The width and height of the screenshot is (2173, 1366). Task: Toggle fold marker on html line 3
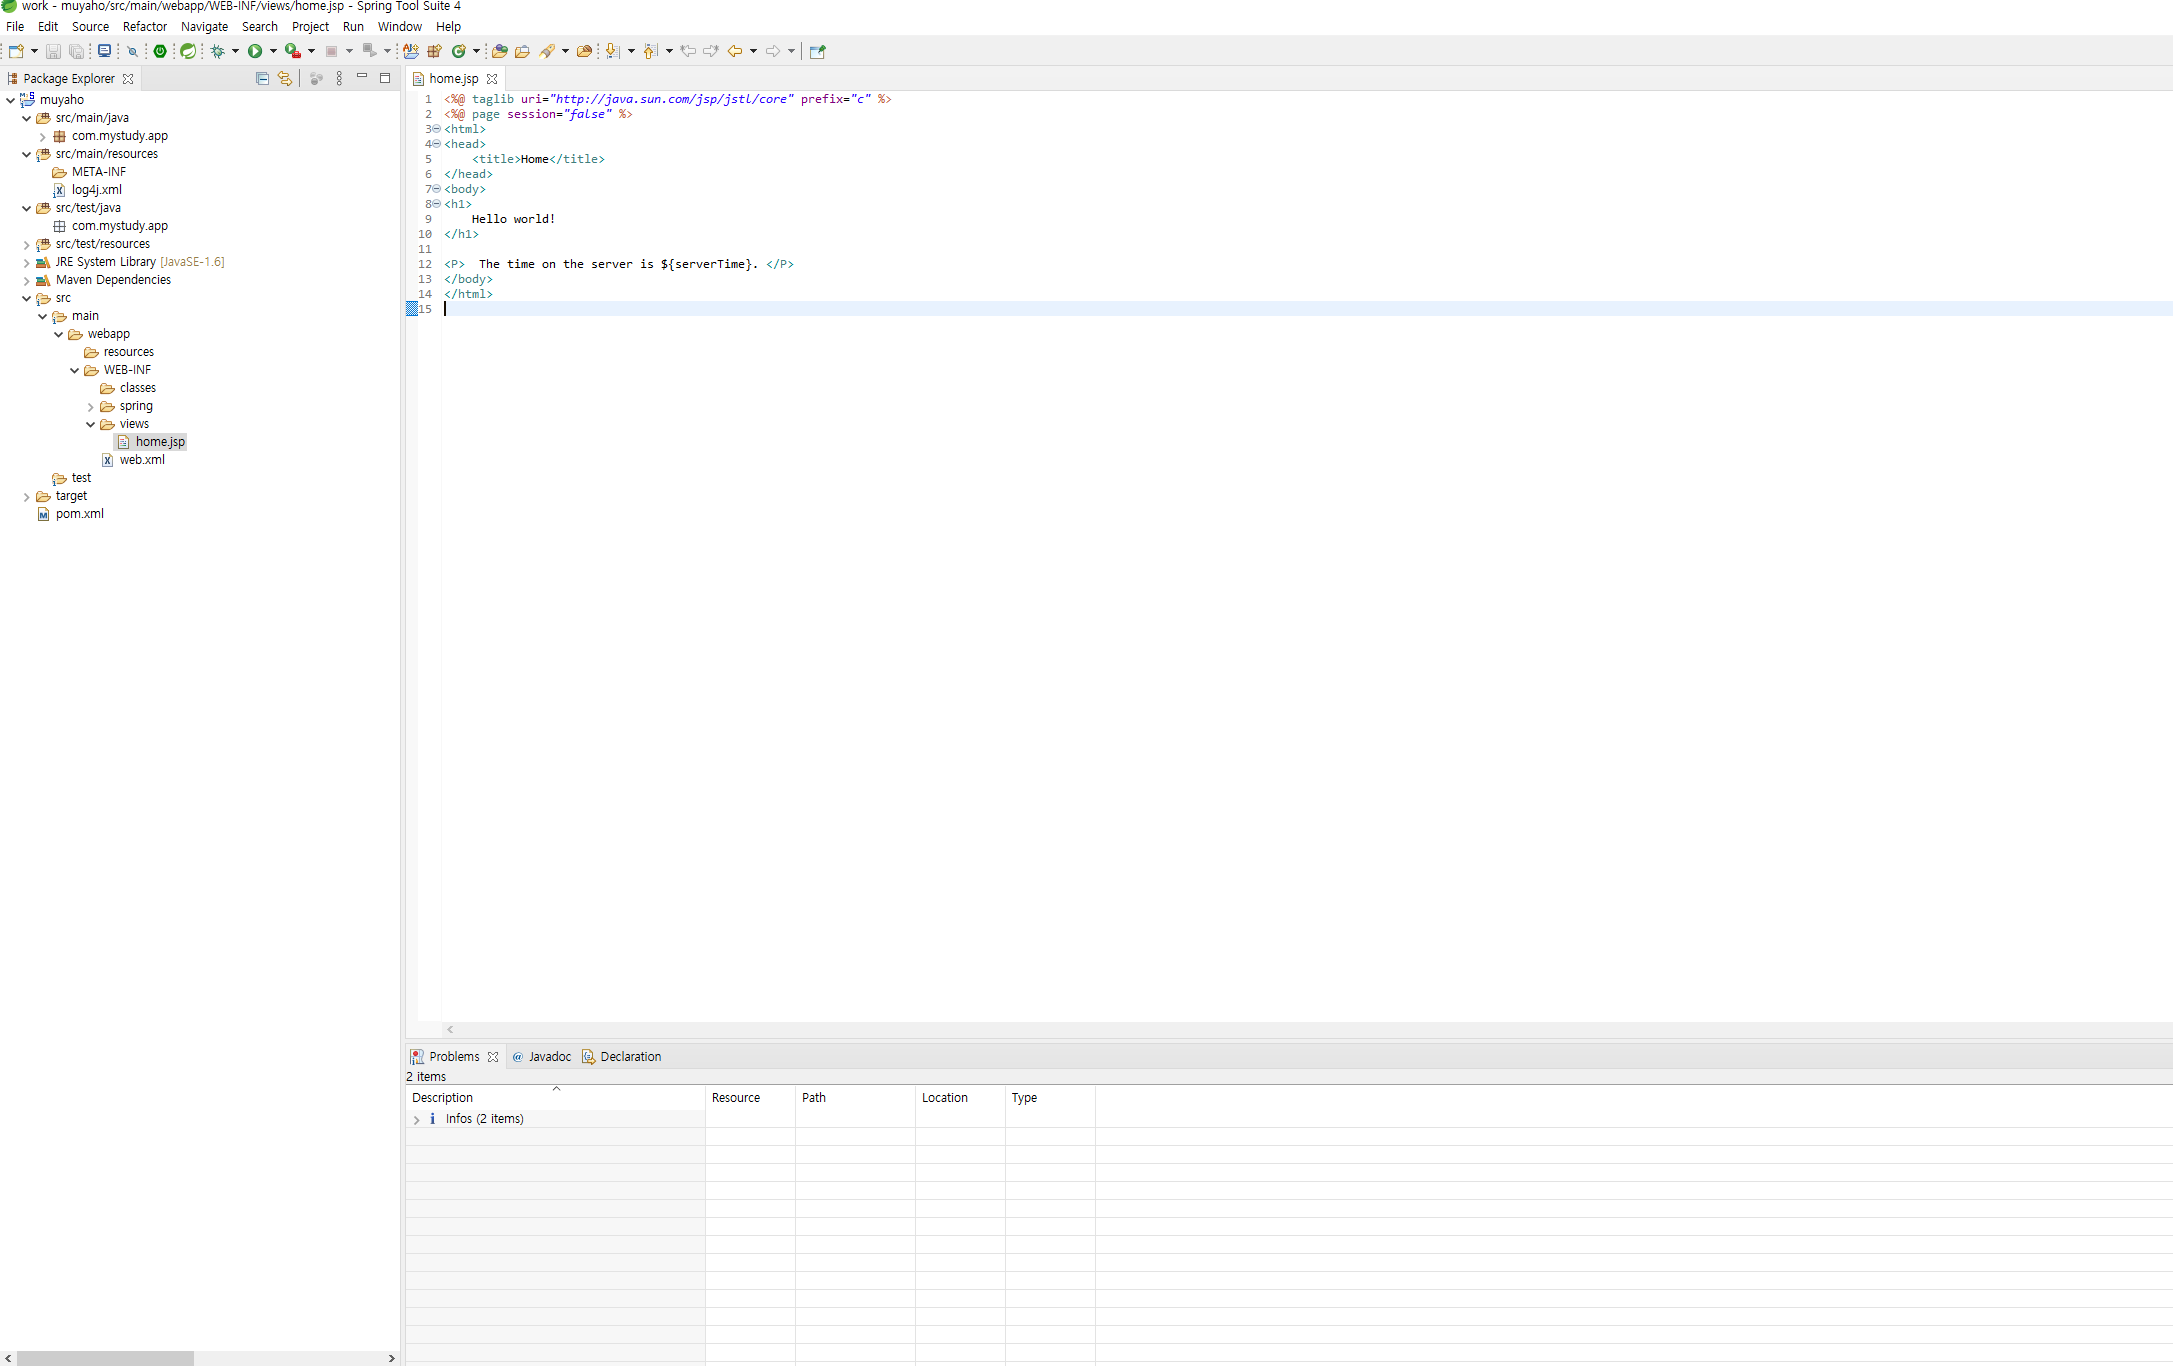point(436,129)
